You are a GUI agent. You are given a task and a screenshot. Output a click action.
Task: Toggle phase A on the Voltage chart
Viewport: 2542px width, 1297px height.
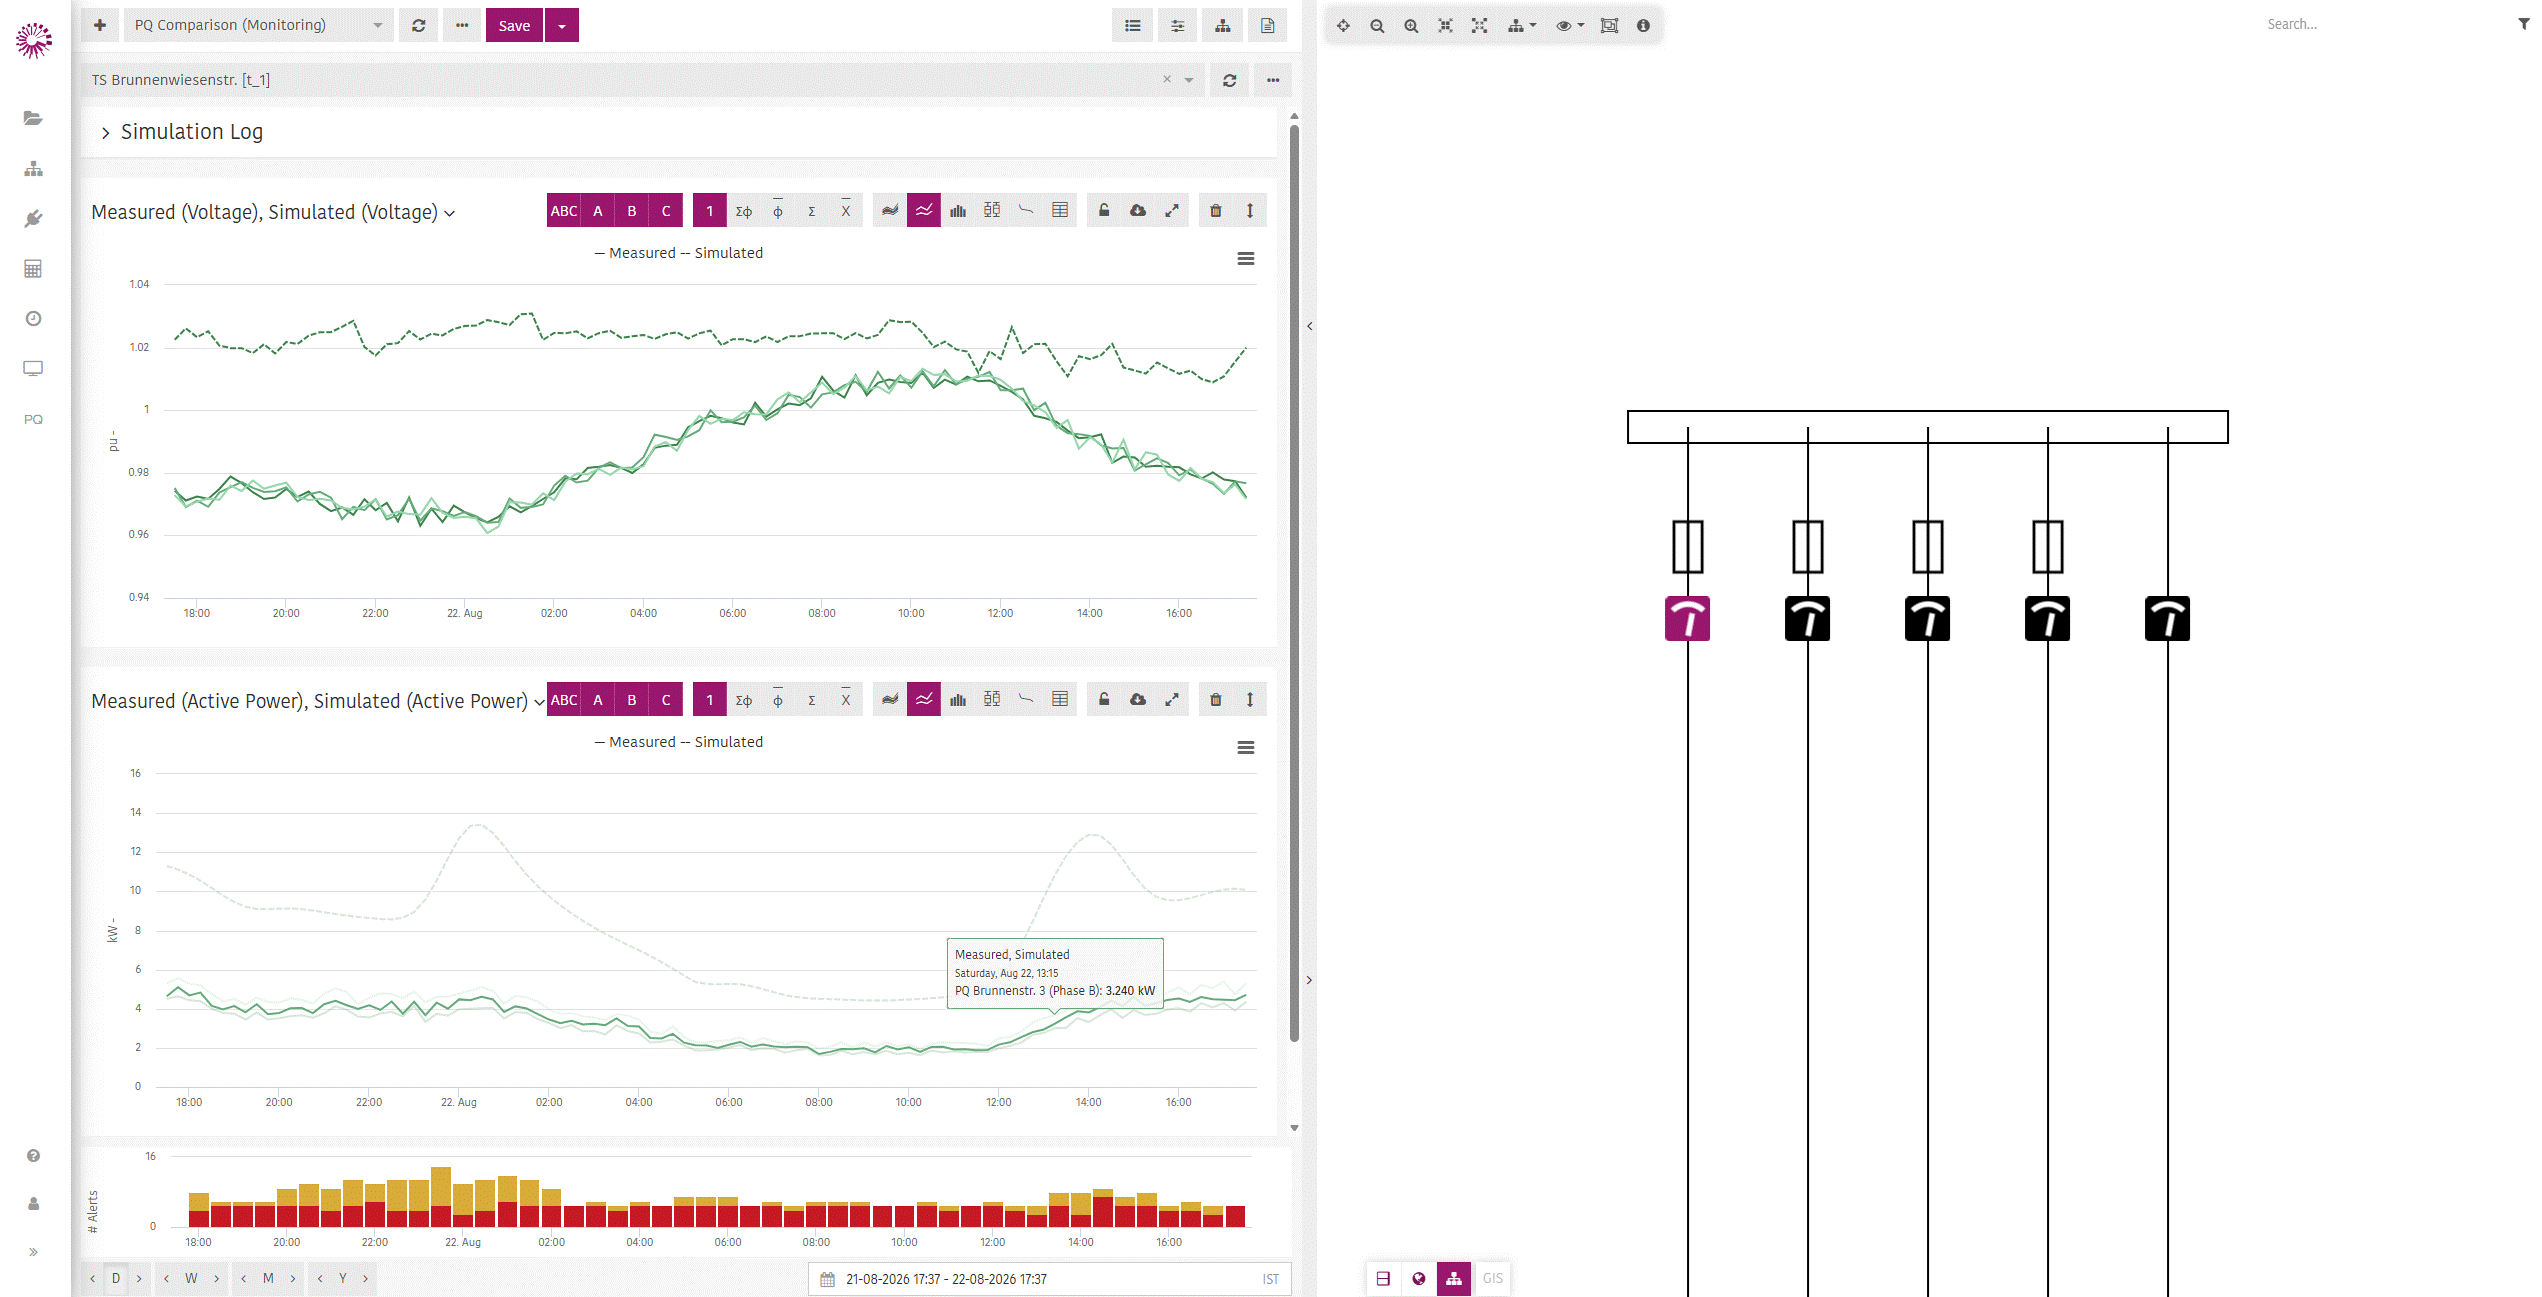pos(598,210)
